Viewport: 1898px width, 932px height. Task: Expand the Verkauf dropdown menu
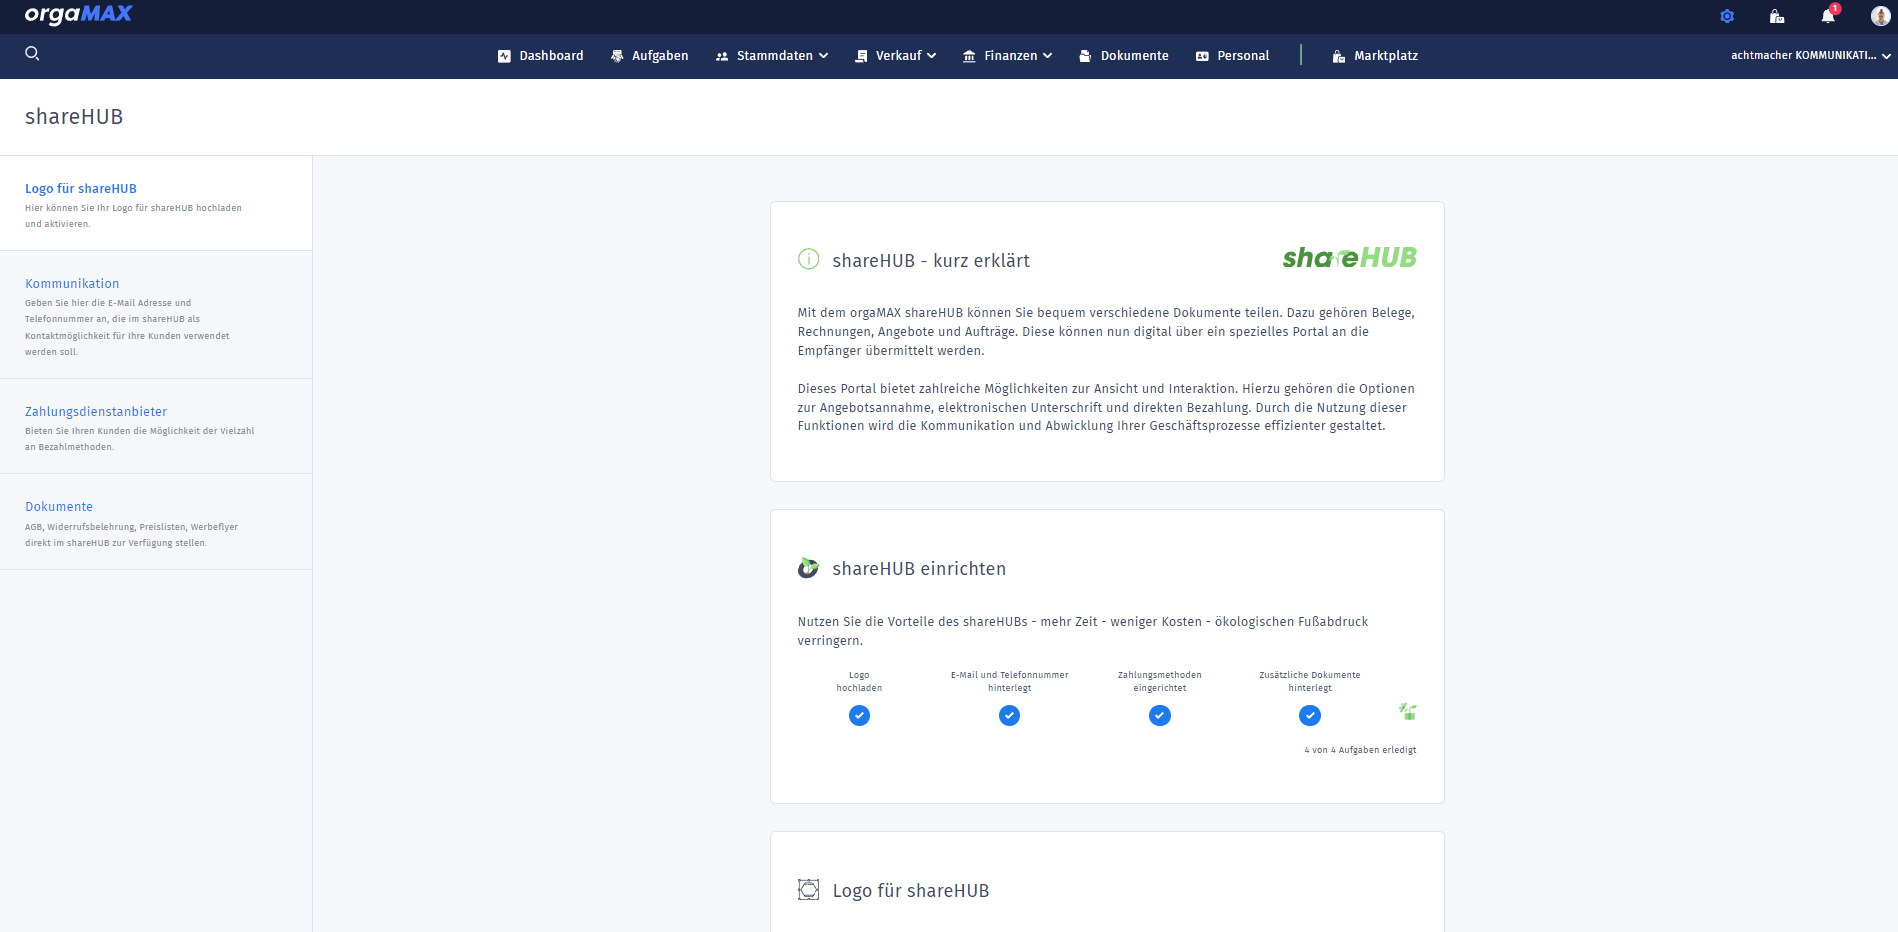[896, 56]
